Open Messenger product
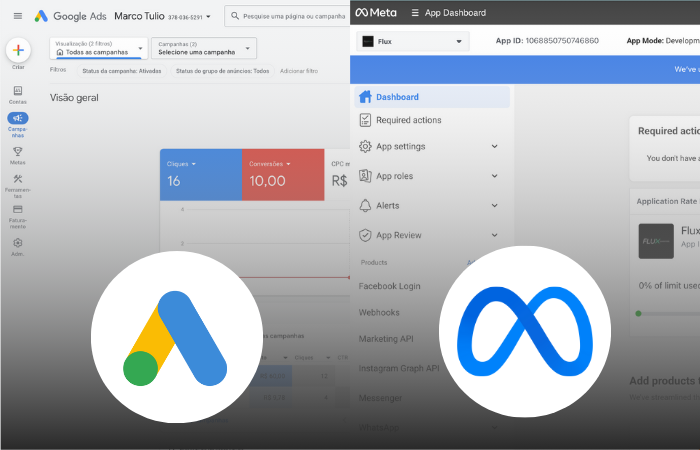700x450 pixels. point(380,398)
